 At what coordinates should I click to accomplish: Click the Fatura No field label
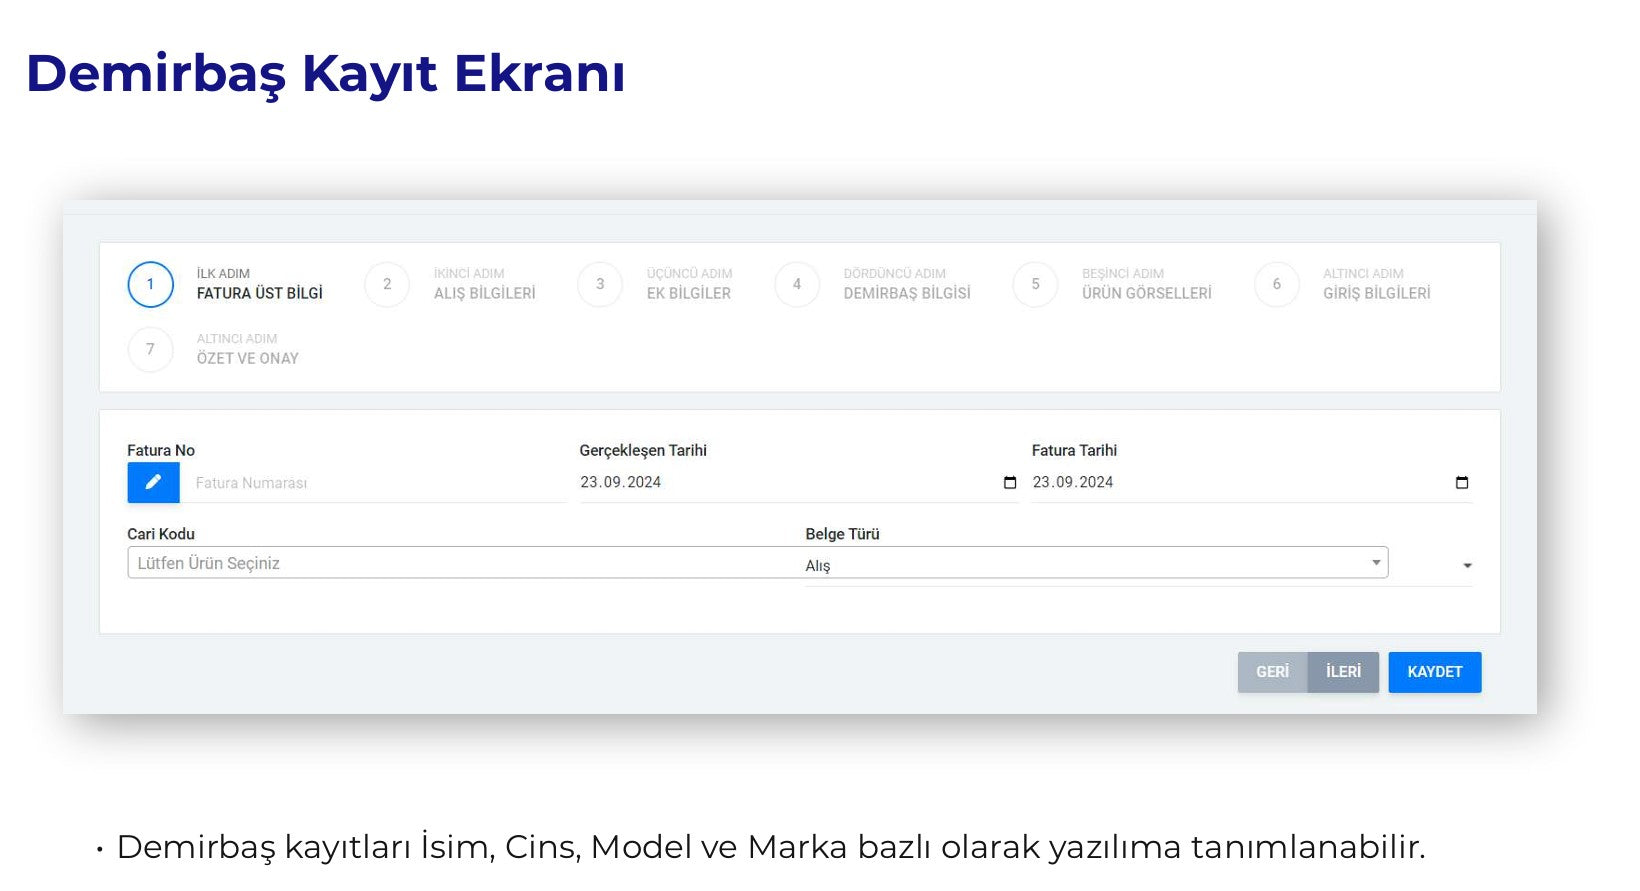click(x=161, y=451)
